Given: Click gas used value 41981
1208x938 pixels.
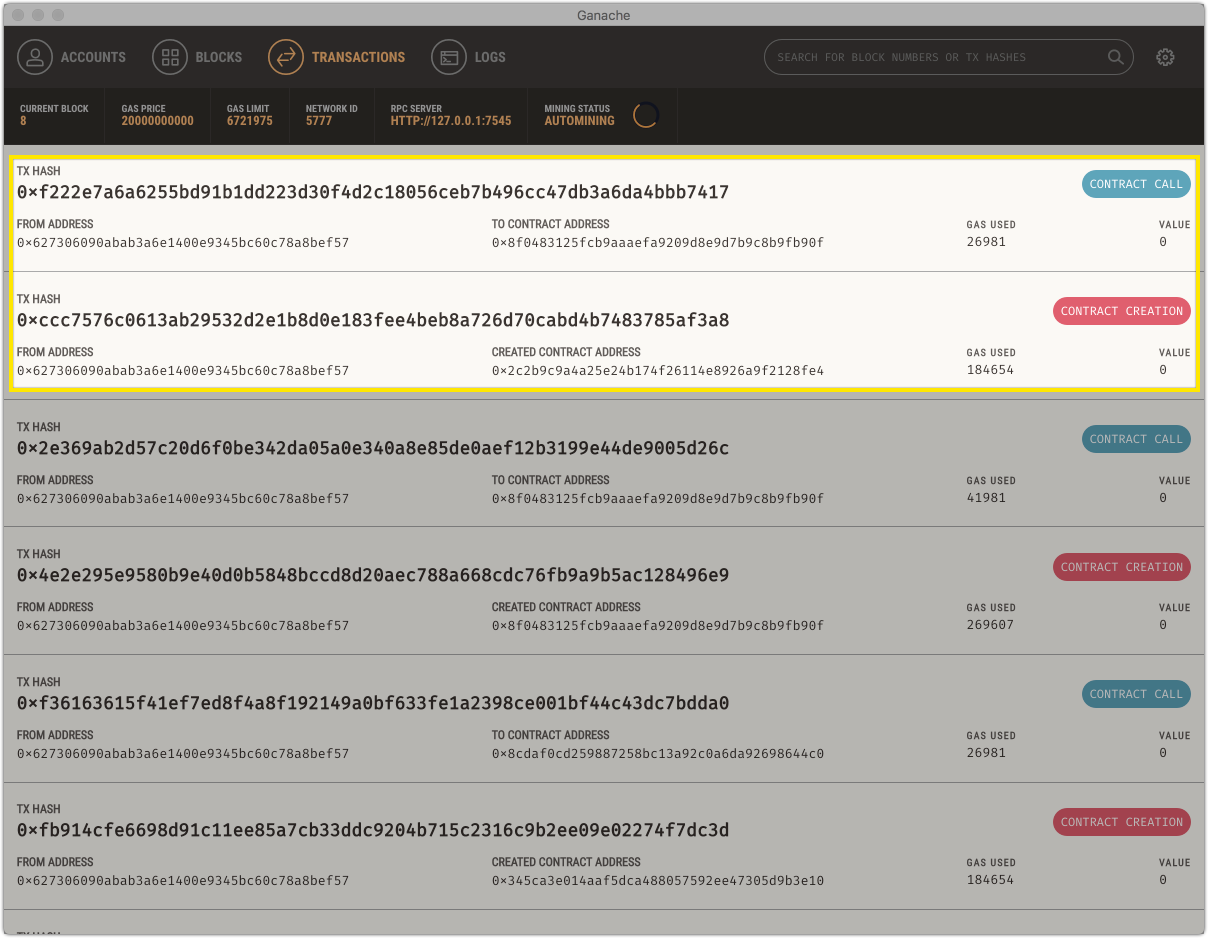Looking at the screenshot, I should pyautogui.click(x=986, y=498).
